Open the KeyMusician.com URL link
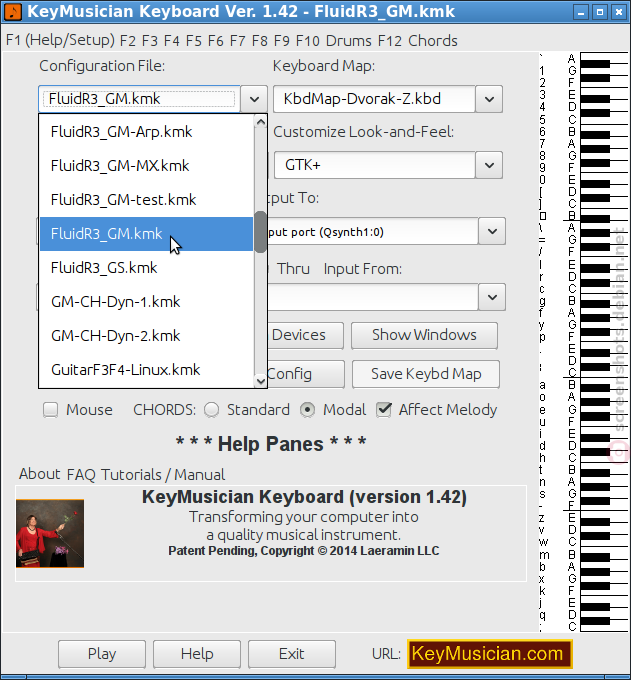Image resolution: width=631 pixels, height=680 pixels. tap(490, 654)
